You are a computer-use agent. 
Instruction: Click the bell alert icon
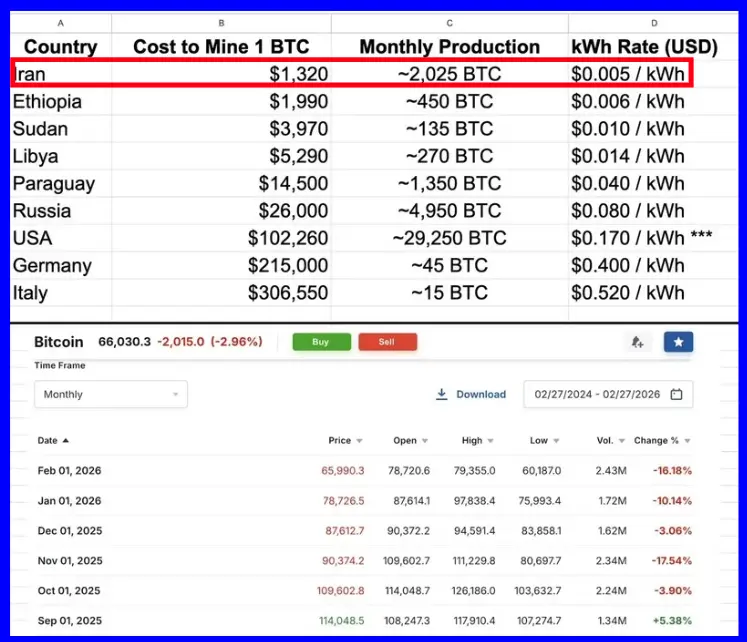637,342
